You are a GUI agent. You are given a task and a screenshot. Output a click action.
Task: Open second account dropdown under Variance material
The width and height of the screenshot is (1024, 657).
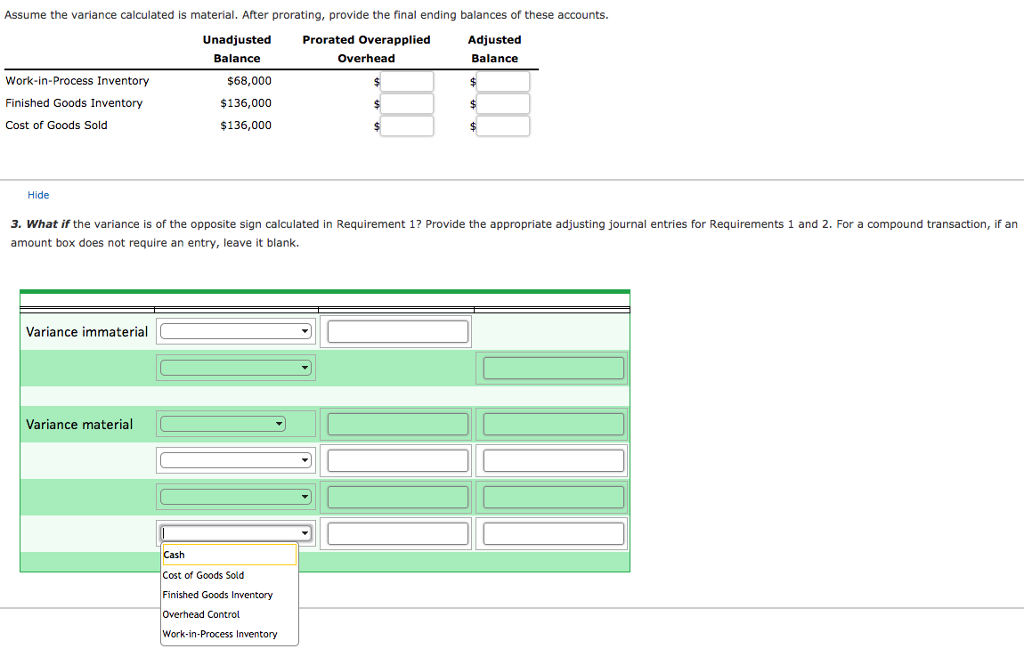point(236,460)
